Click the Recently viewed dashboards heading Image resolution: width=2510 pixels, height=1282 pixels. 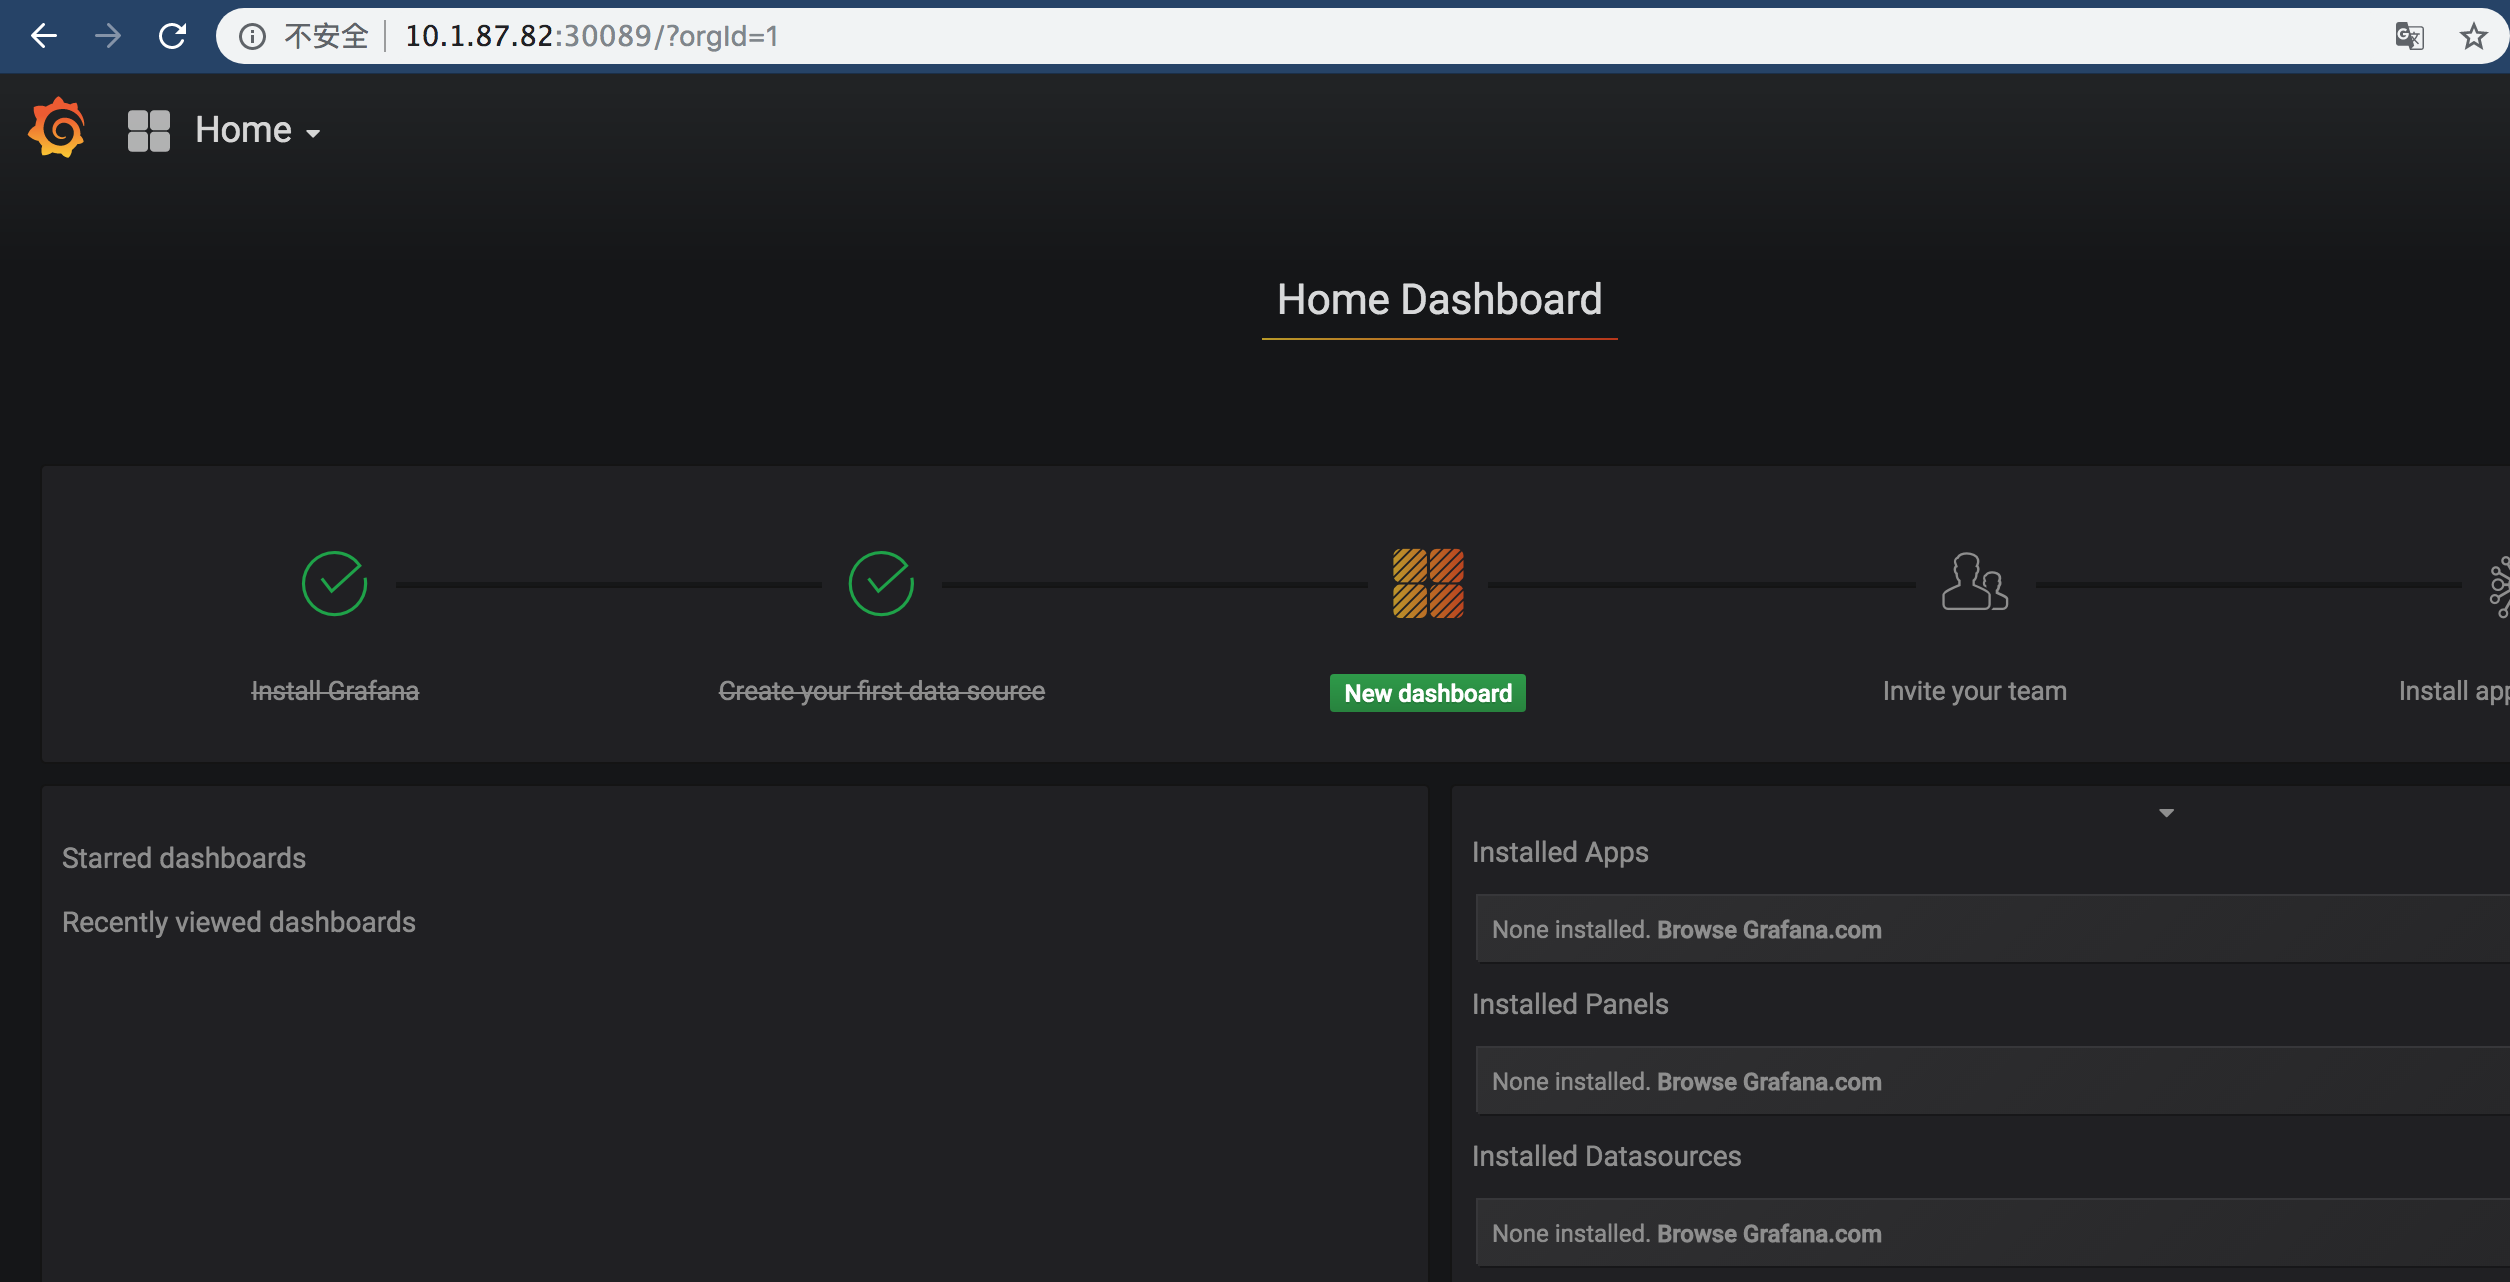[239, 922]
